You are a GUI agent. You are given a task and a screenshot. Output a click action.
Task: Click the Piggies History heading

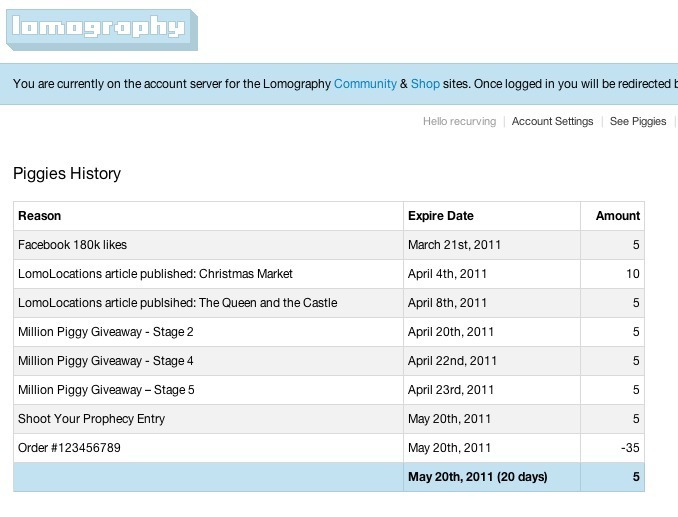67,174
